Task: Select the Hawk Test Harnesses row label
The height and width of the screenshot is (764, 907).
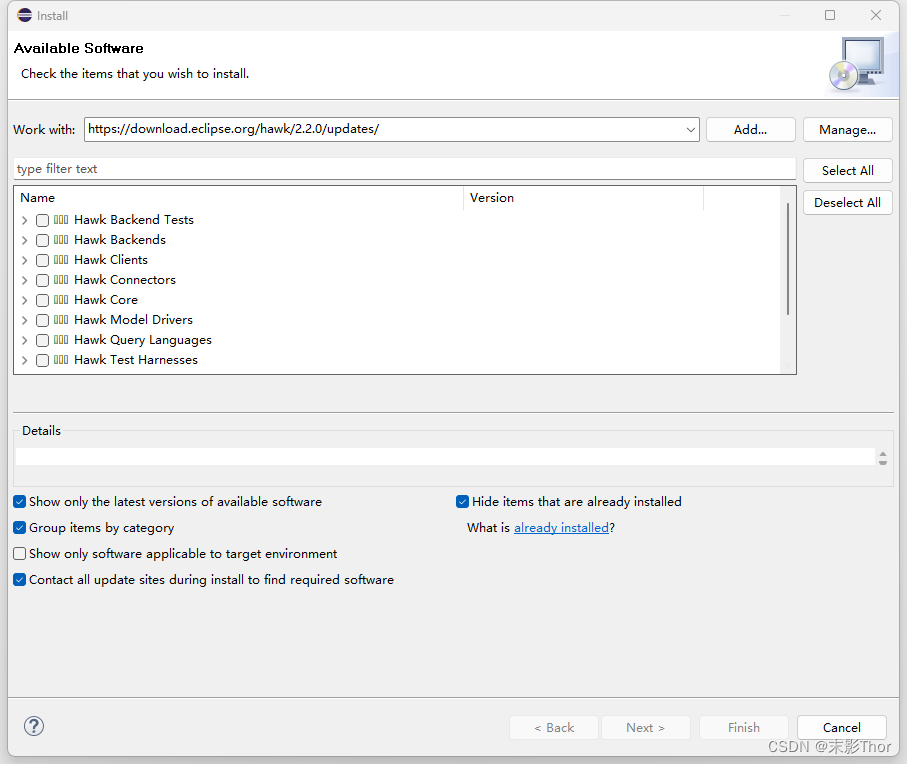Action: tap(136, 360)
